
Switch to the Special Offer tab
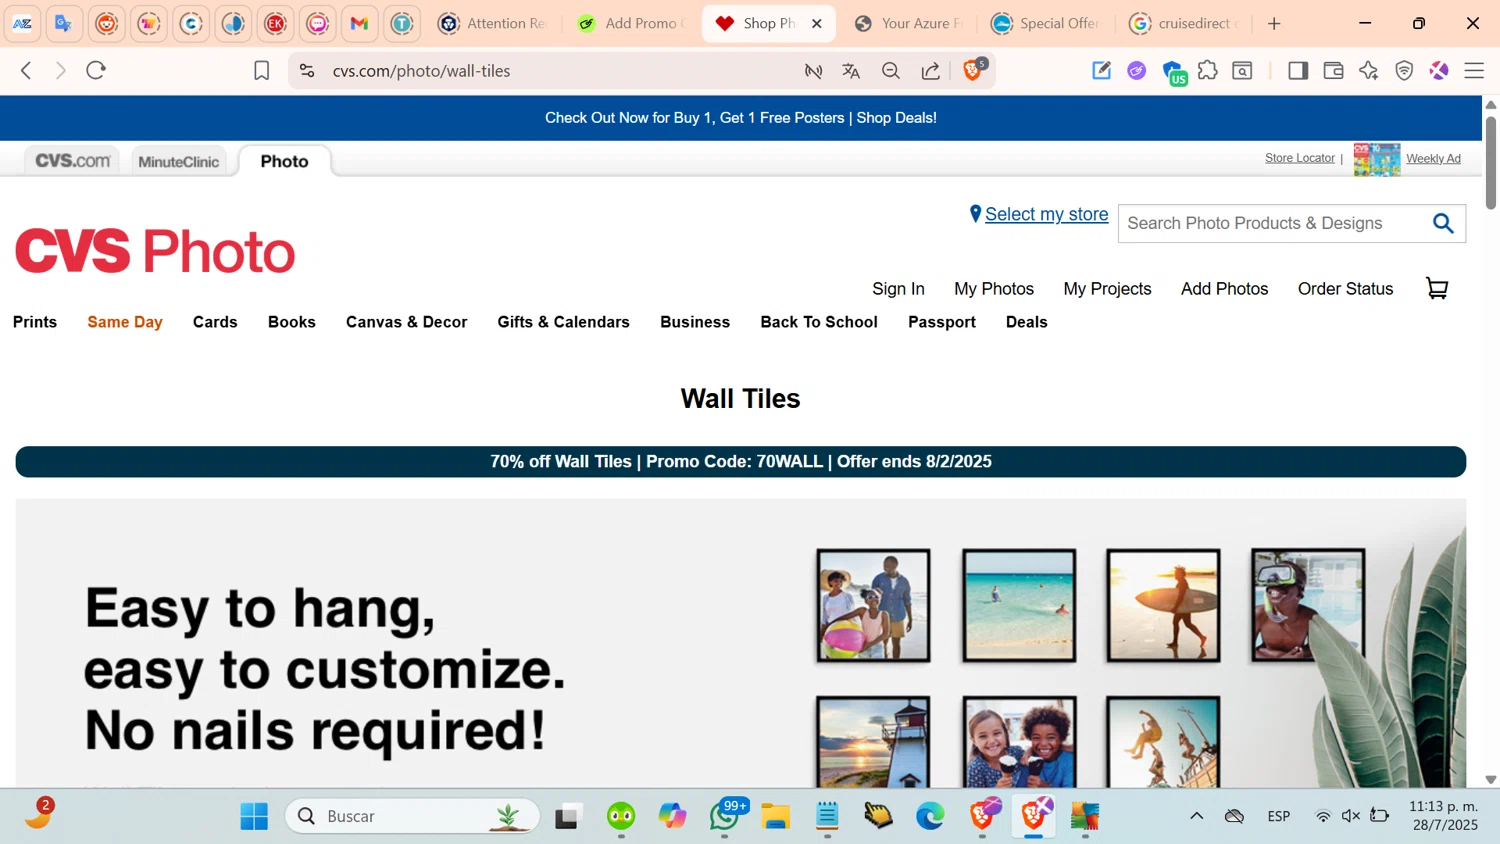pos(1046,23)
